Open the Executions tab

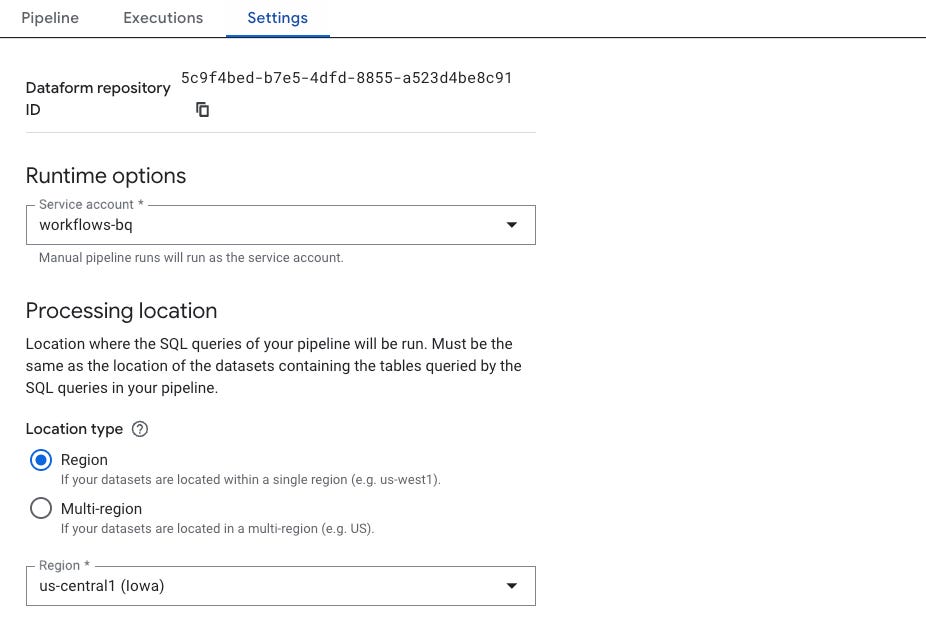[x=163, y=18]
